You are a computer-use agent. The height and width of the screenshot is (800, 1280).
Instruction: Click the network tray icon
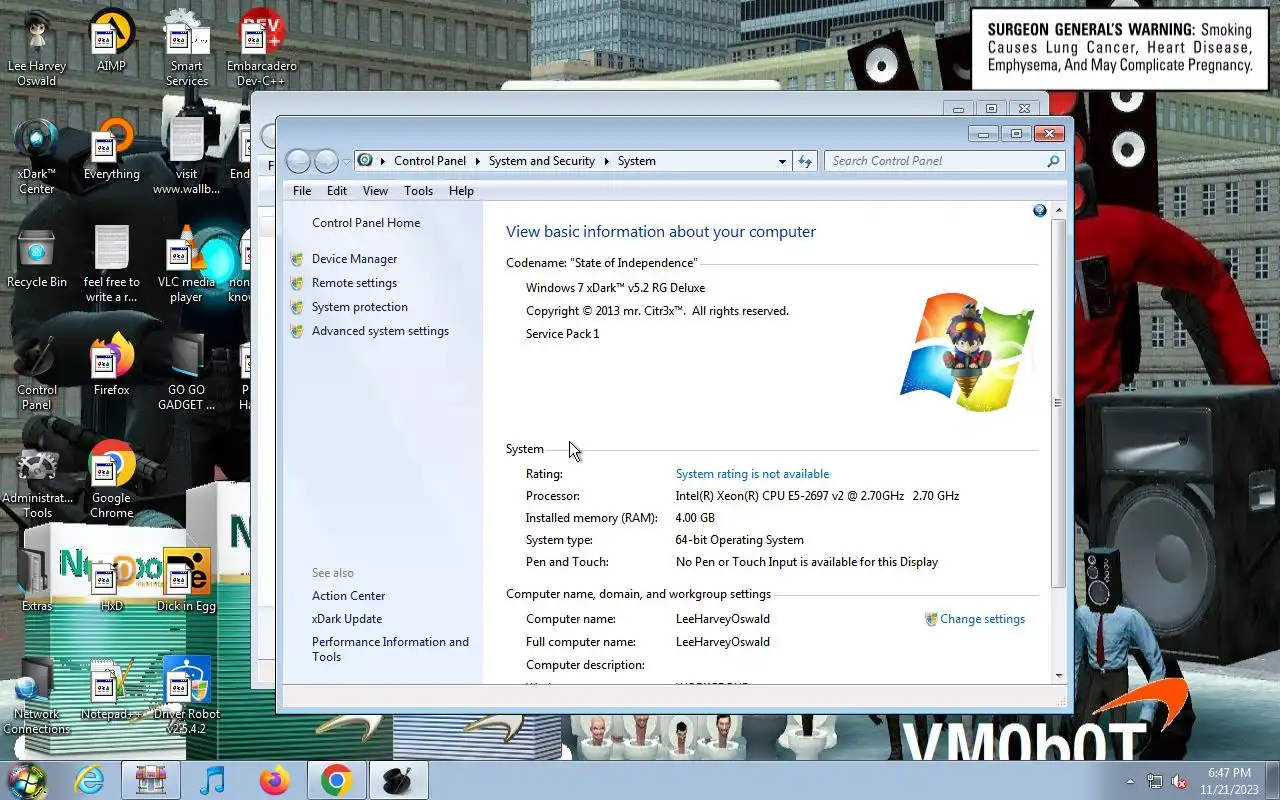1155,781
